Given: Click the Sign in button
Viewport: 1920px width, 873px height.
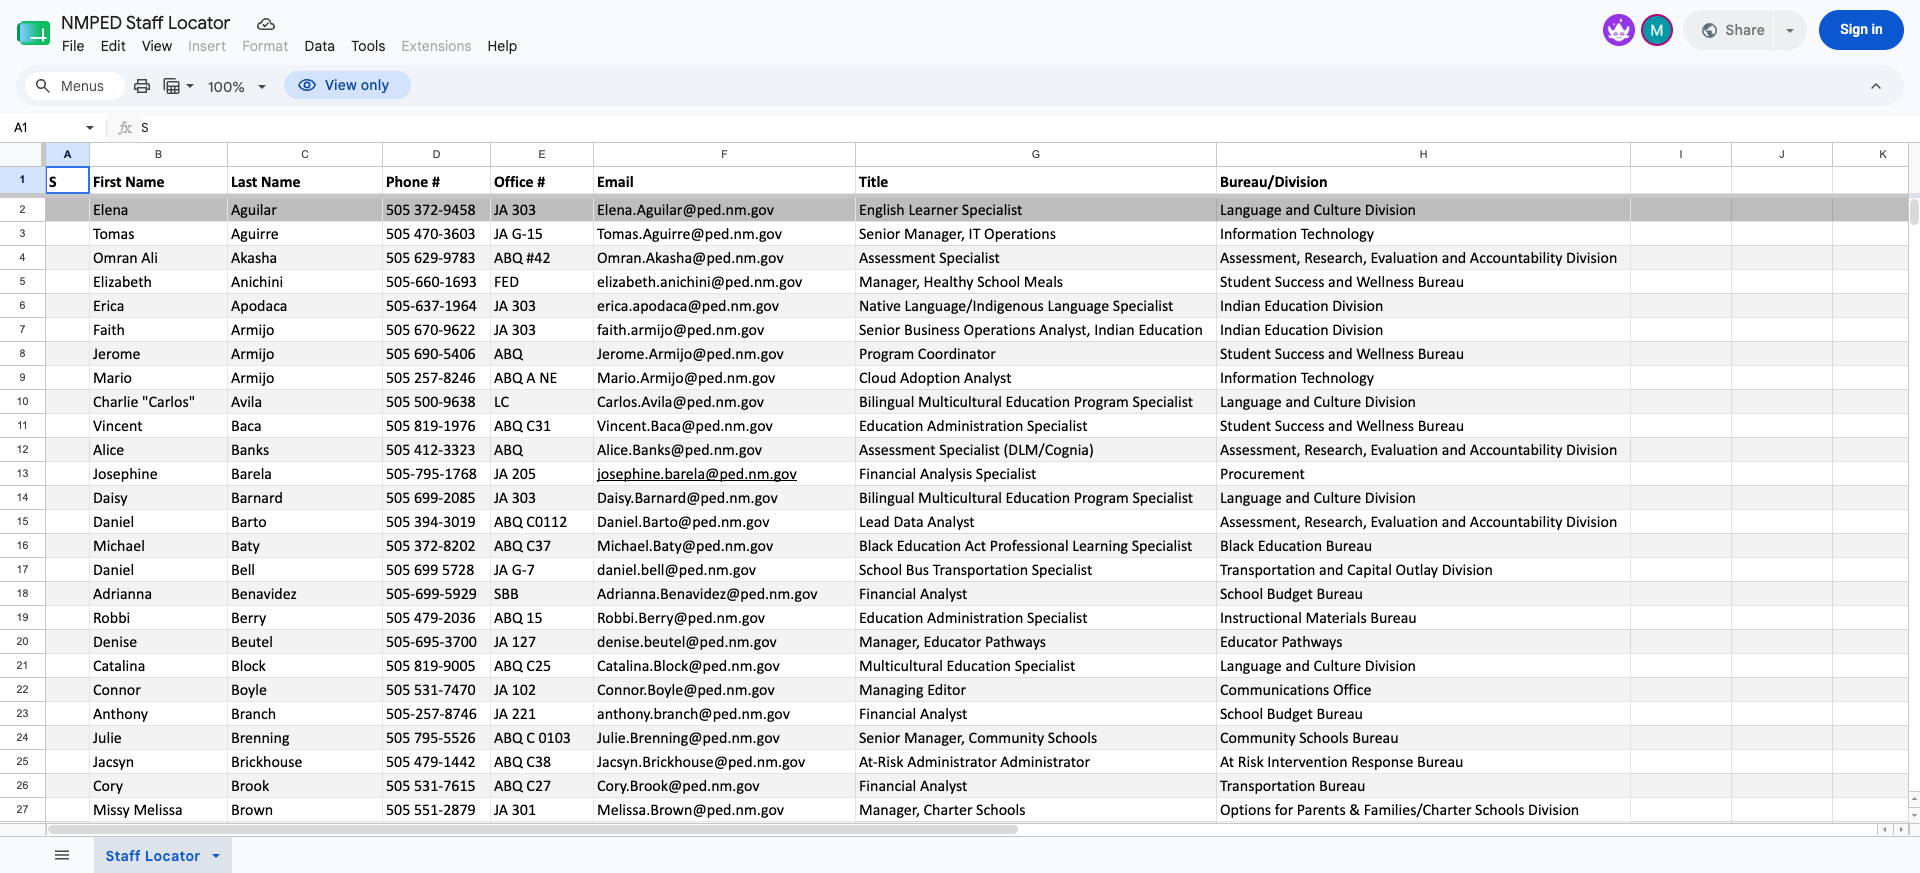Looking at the screenshot, I should [x=1861, y=30].
